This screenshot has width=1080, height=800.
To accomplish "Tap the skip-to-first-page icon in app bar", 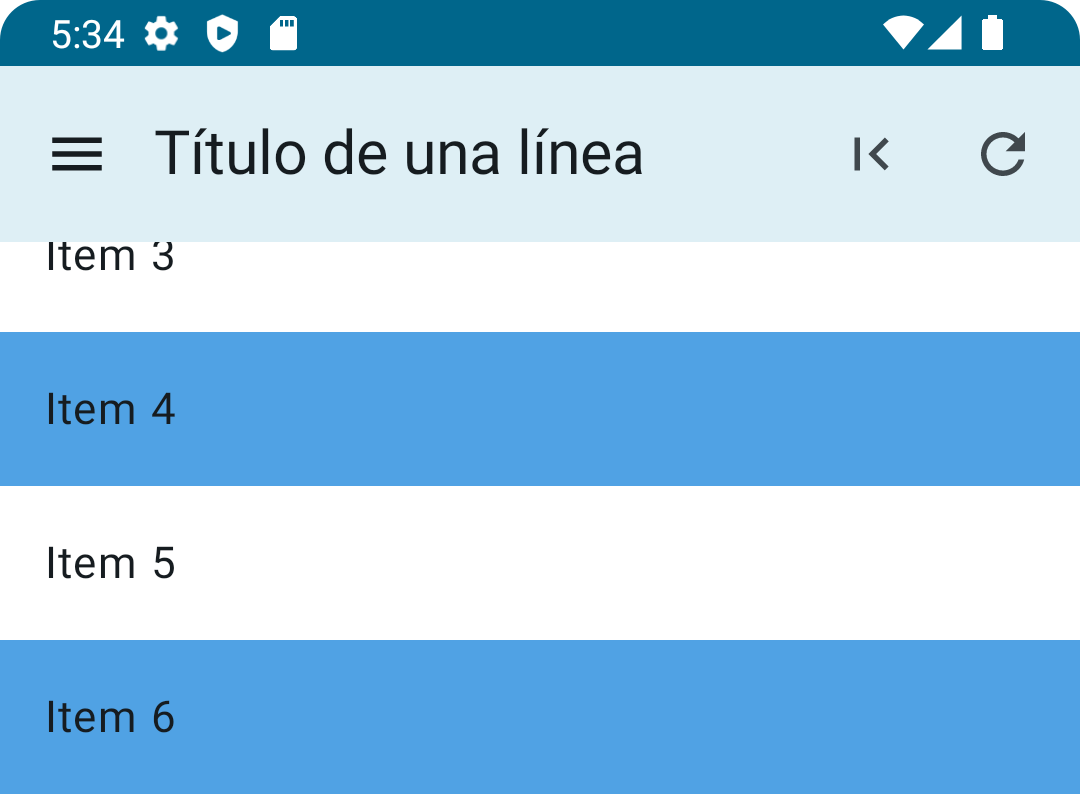I will point(871,155).
